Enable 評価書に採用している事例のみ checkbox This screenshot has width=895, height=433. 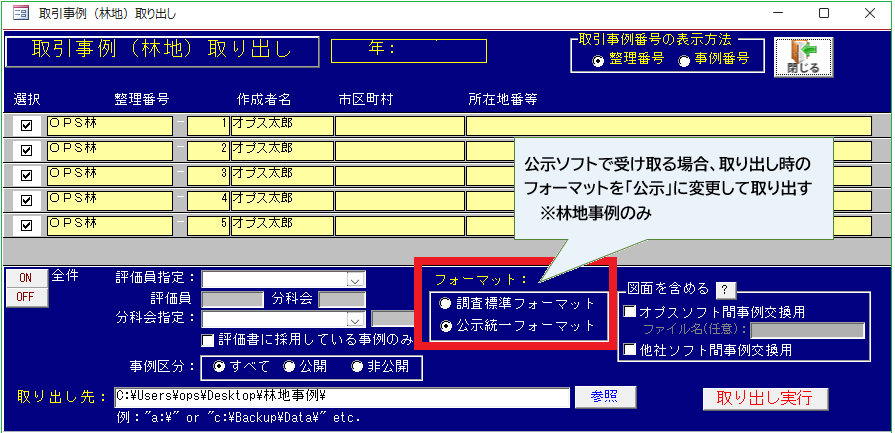pyautogui.click(x=208, y=340)
